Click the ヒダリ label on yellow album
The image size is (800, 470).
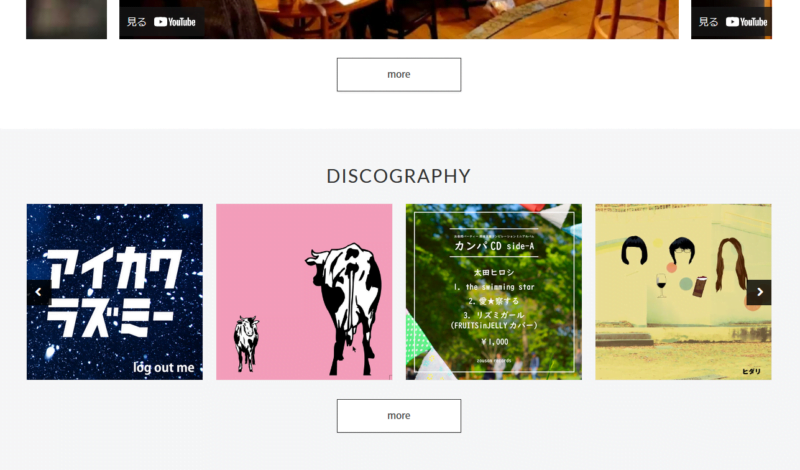pyautogui.click(x=752, y=372)
